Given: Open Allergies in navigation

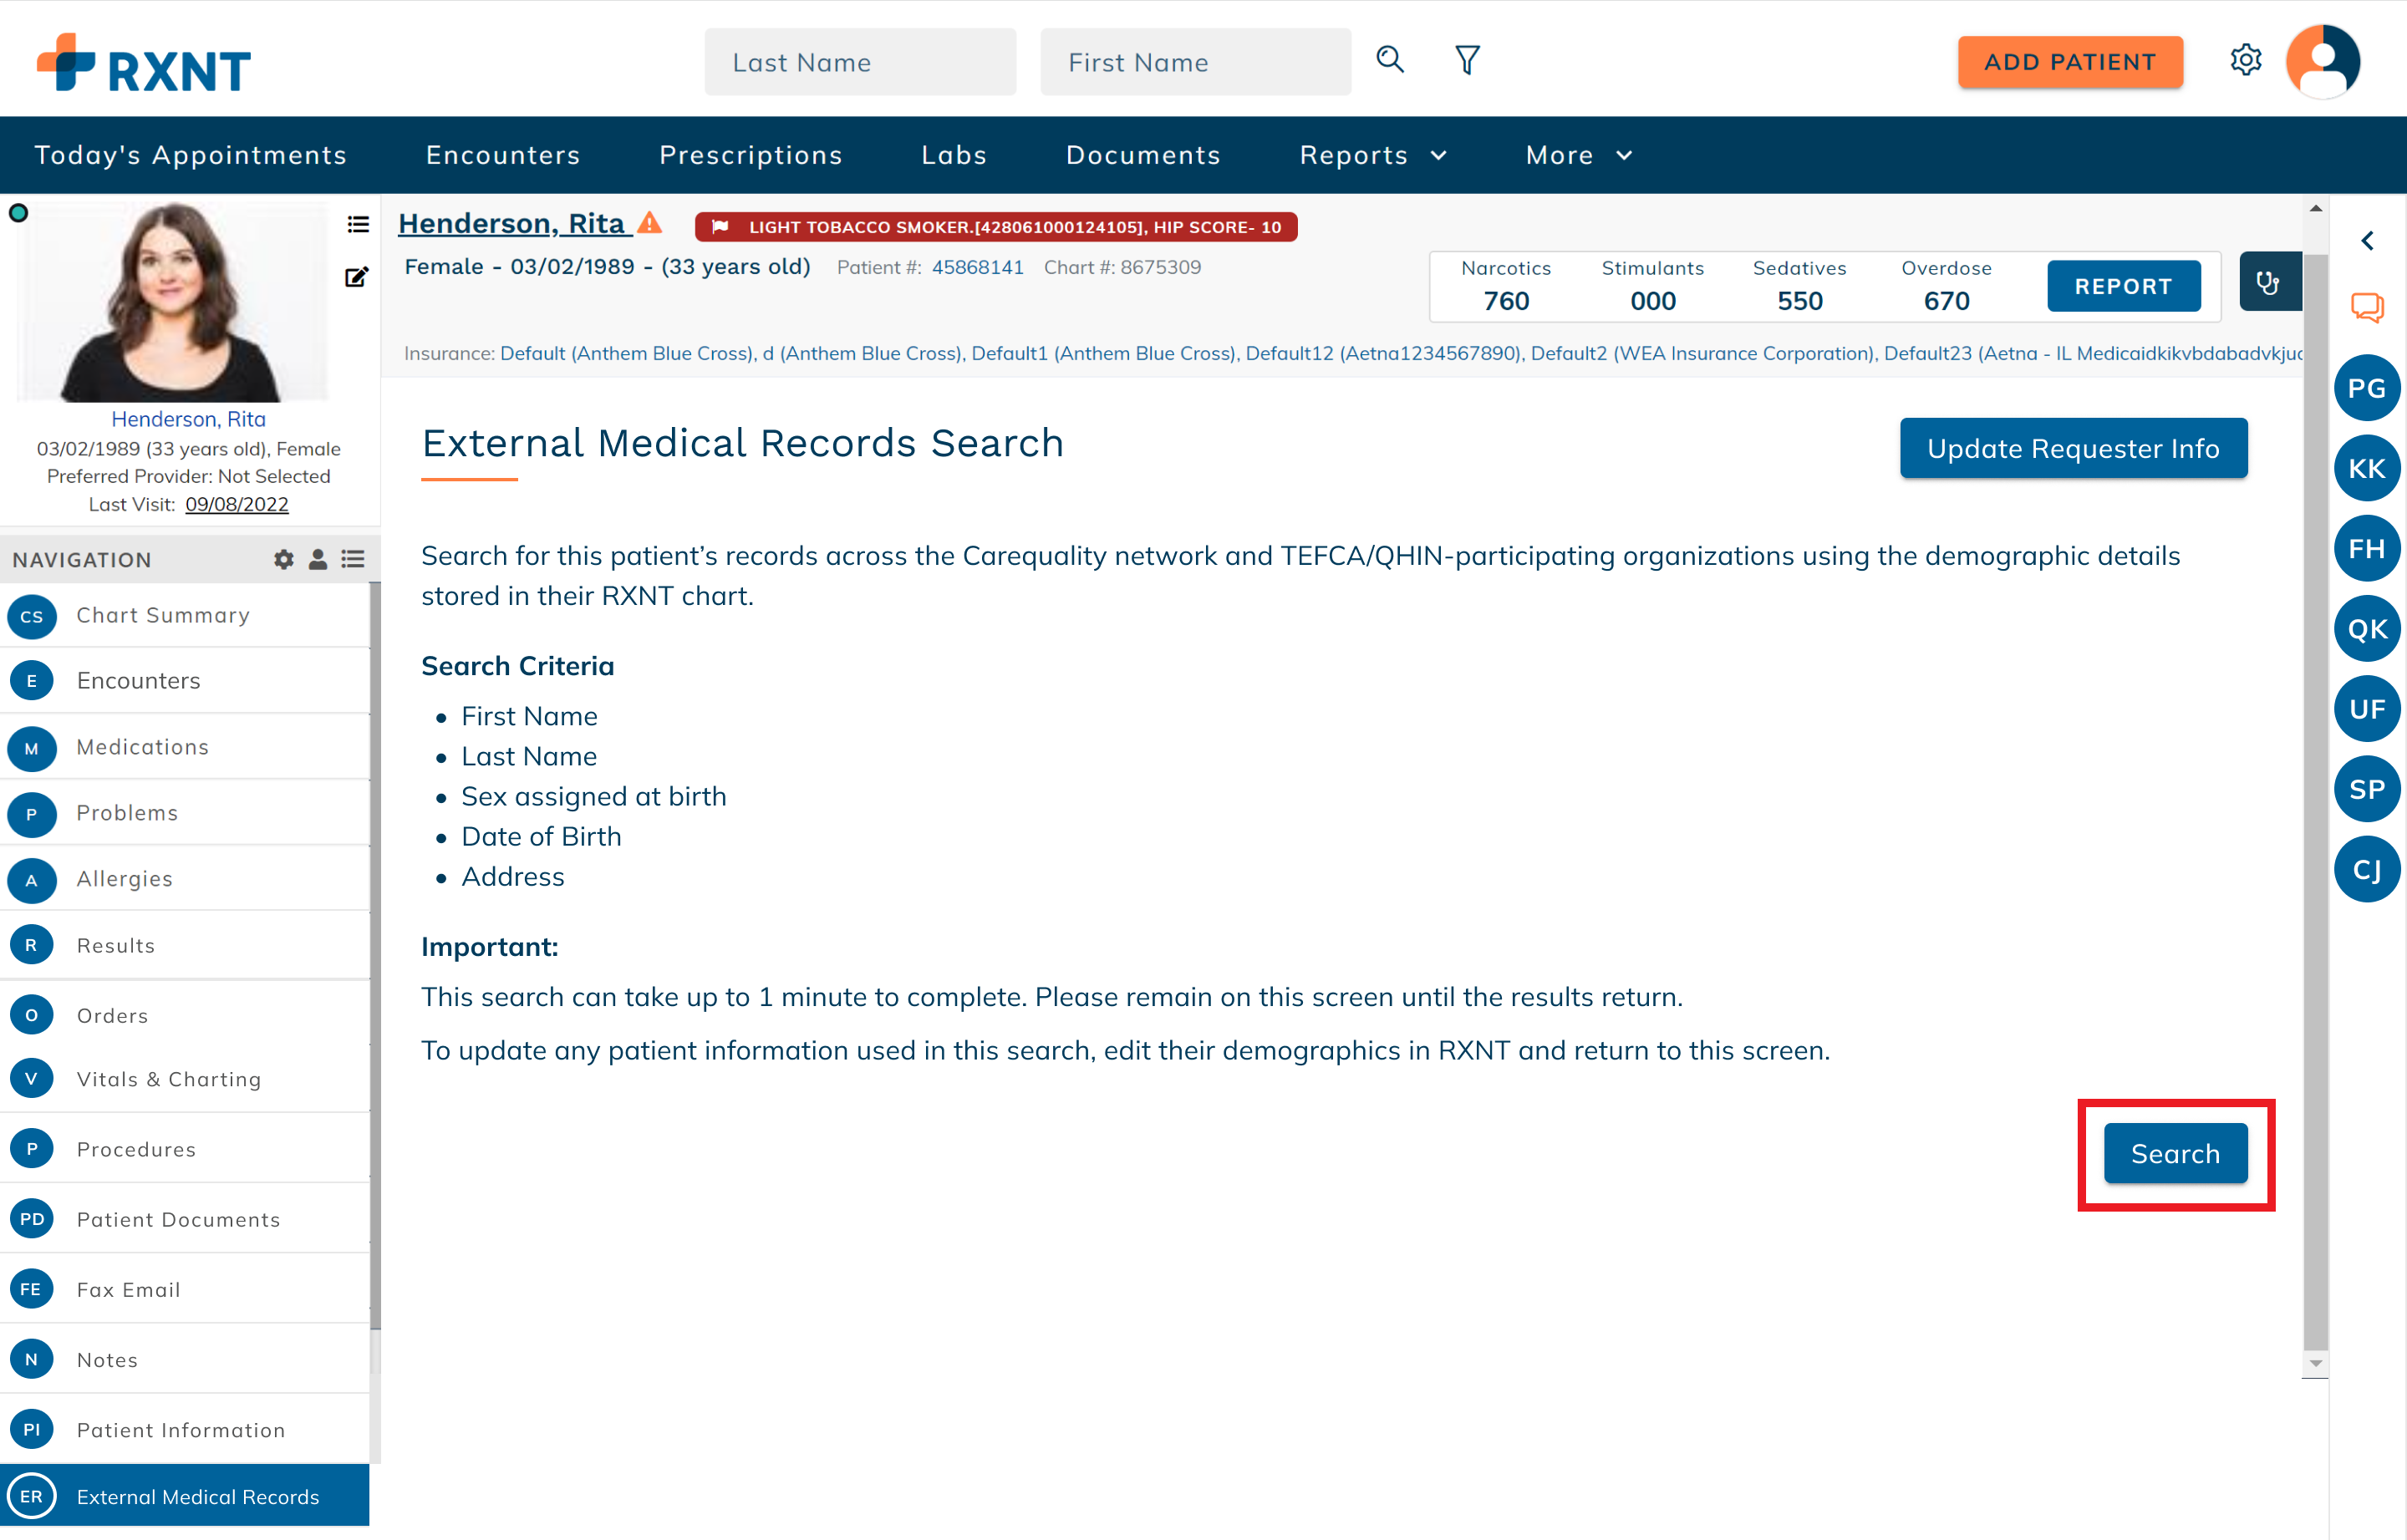Looking at the screenshot, I should (185, 879).
